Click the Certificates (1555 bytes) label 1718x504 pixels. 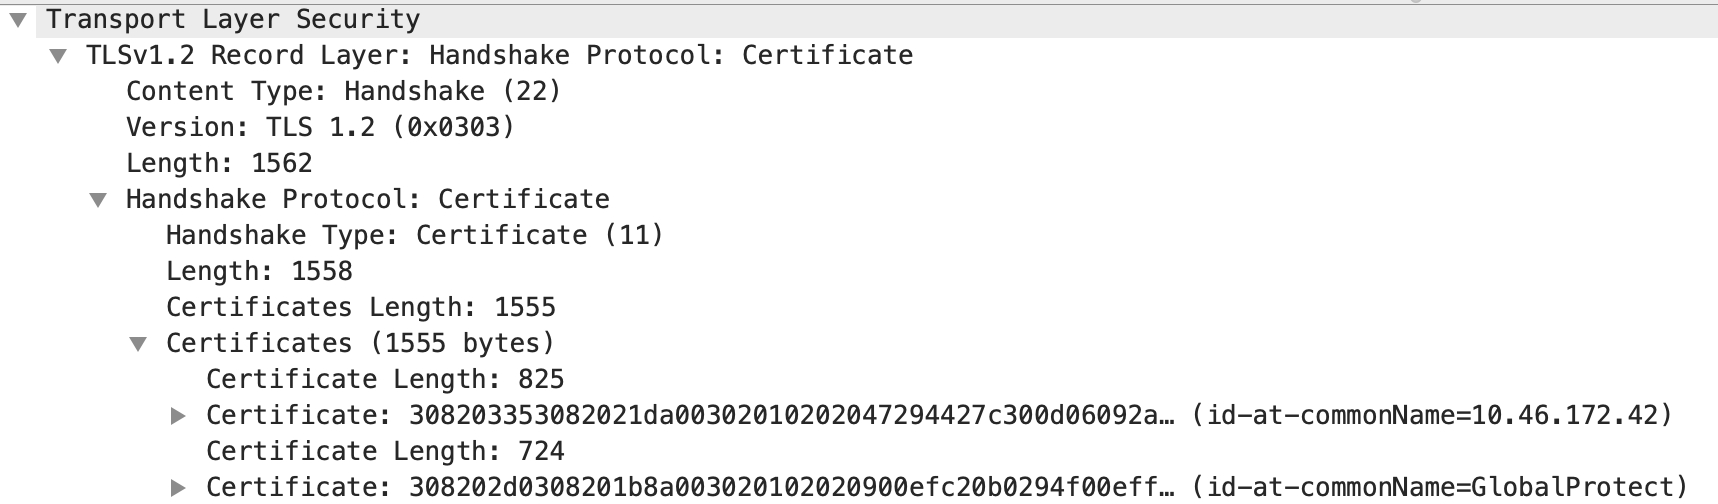360,344
